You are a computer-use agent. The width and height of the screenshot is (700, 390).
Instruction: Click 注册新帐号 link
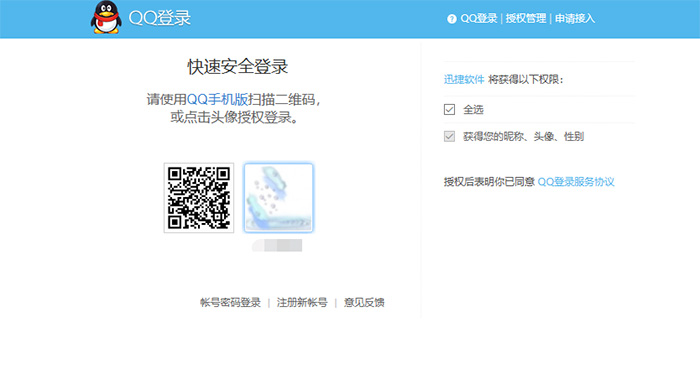coord(302,303)
